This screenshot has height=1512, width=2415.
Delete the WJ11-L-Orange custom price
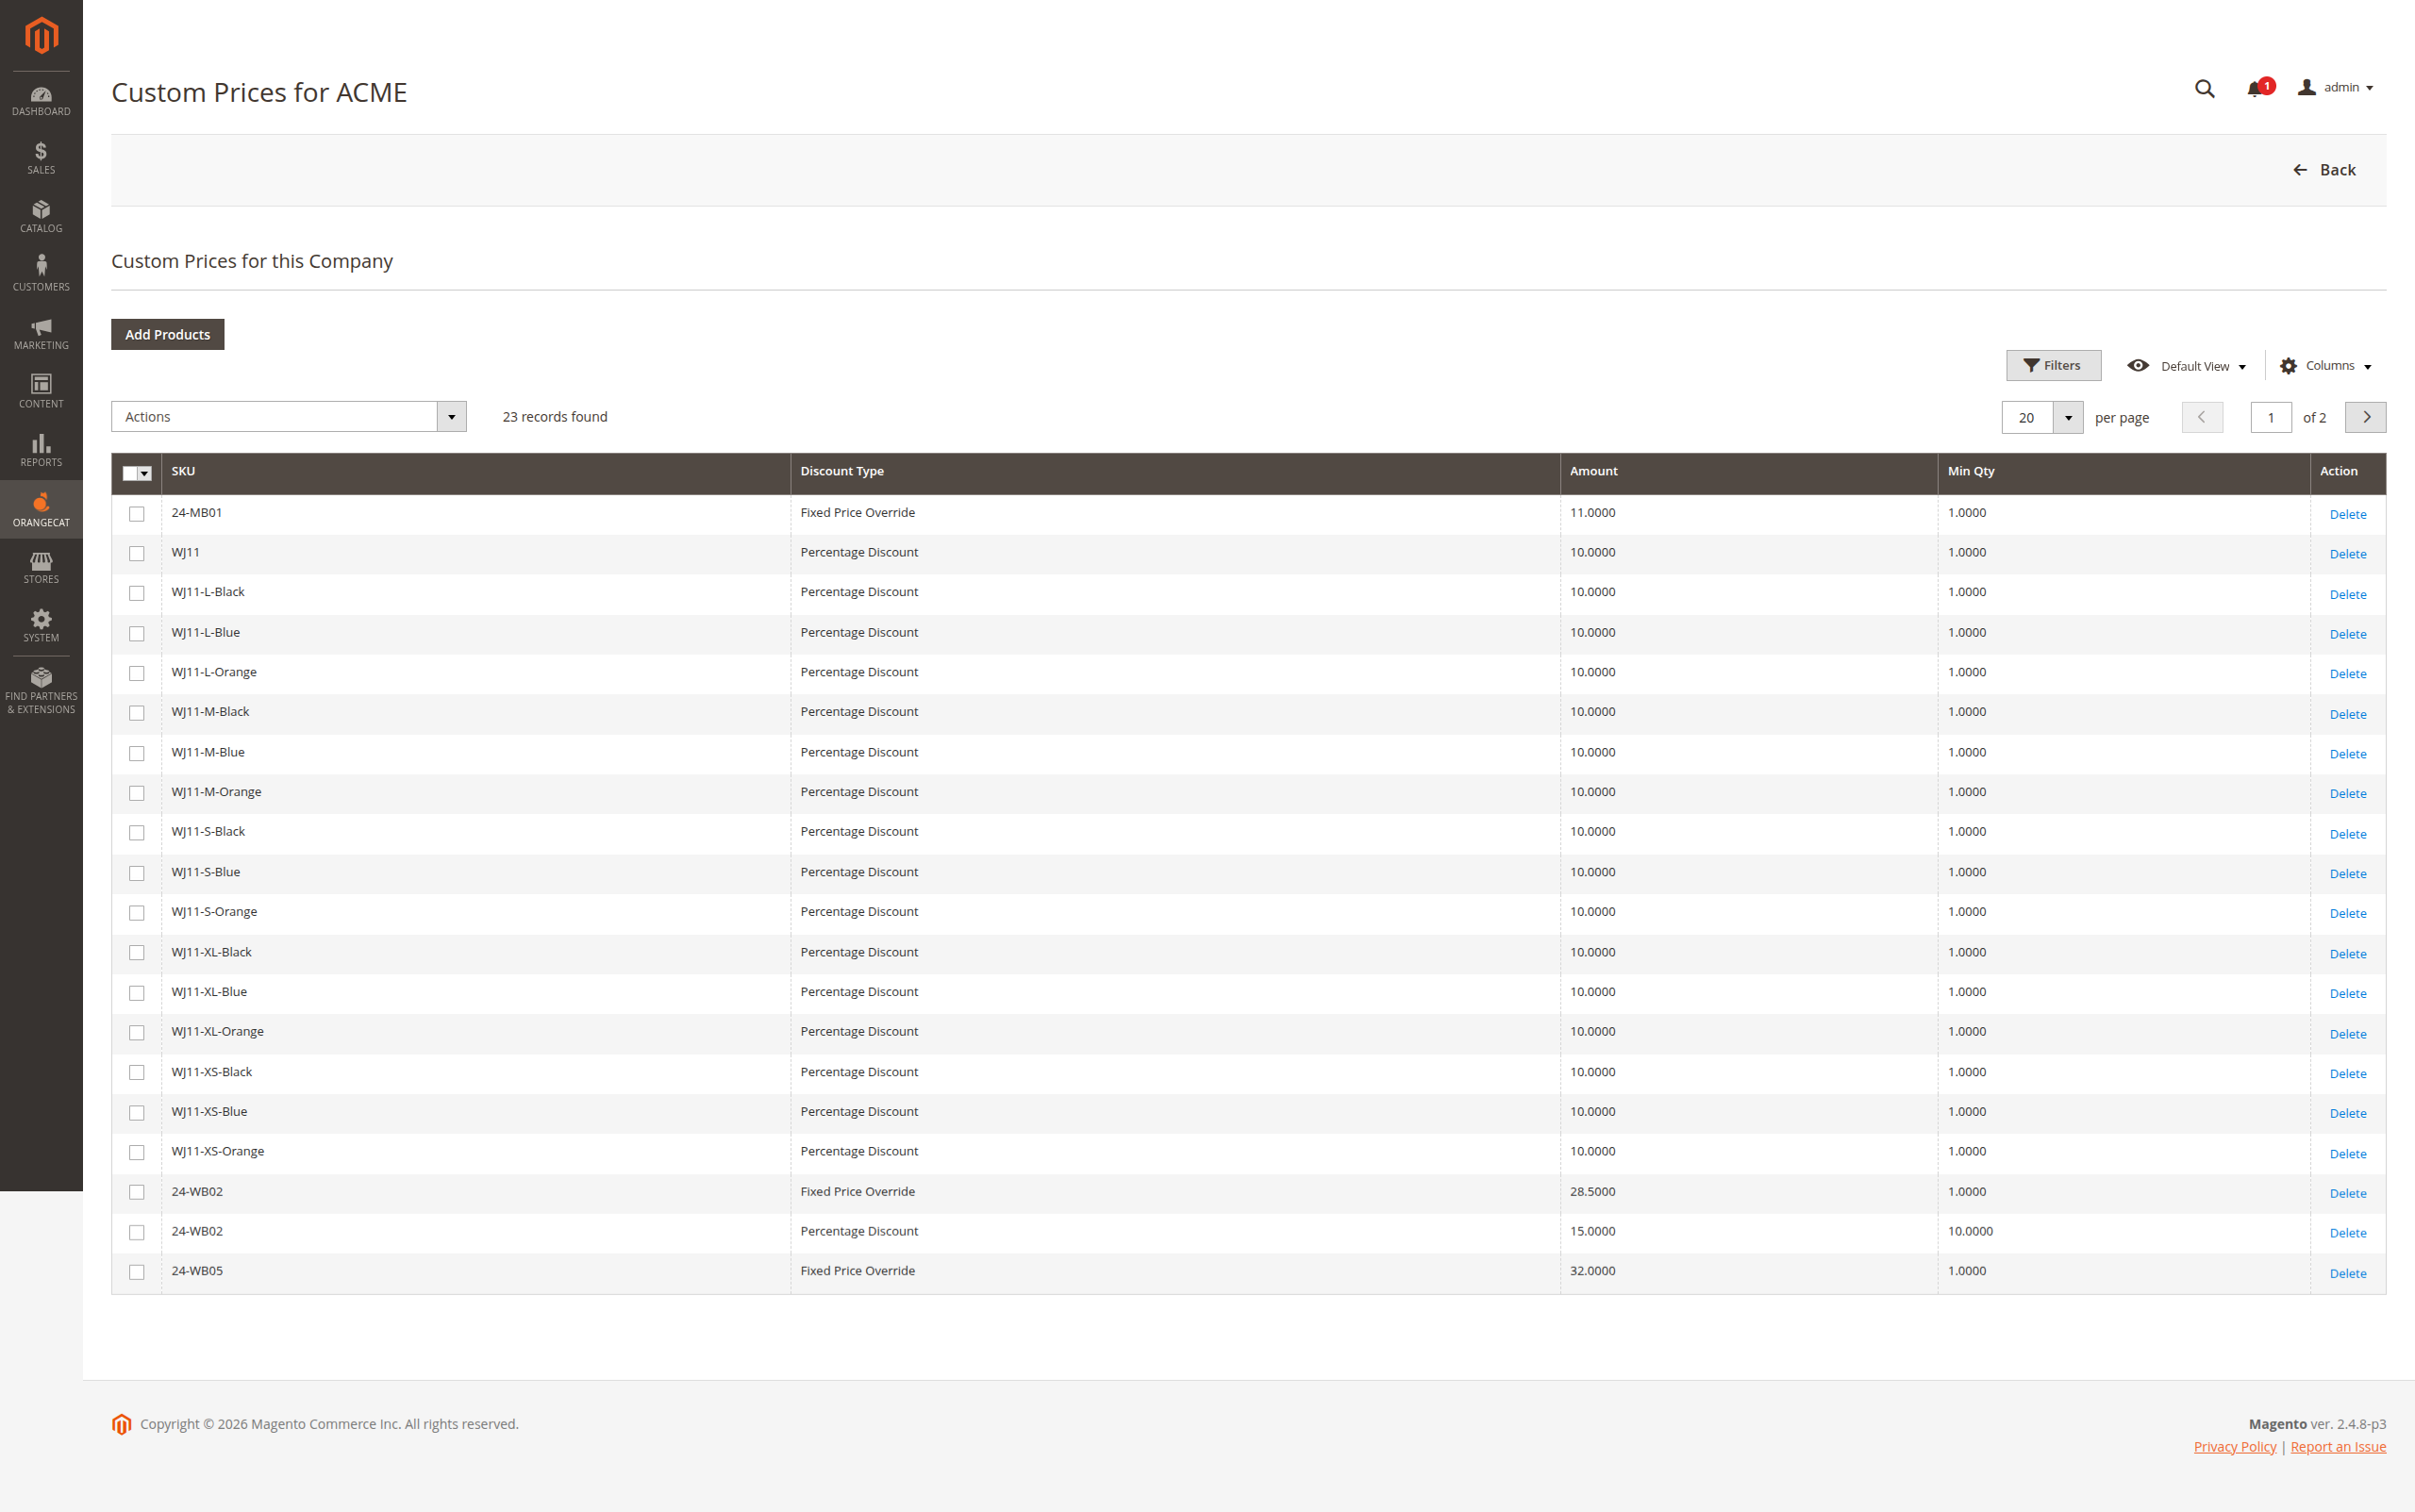(2347, 674)
